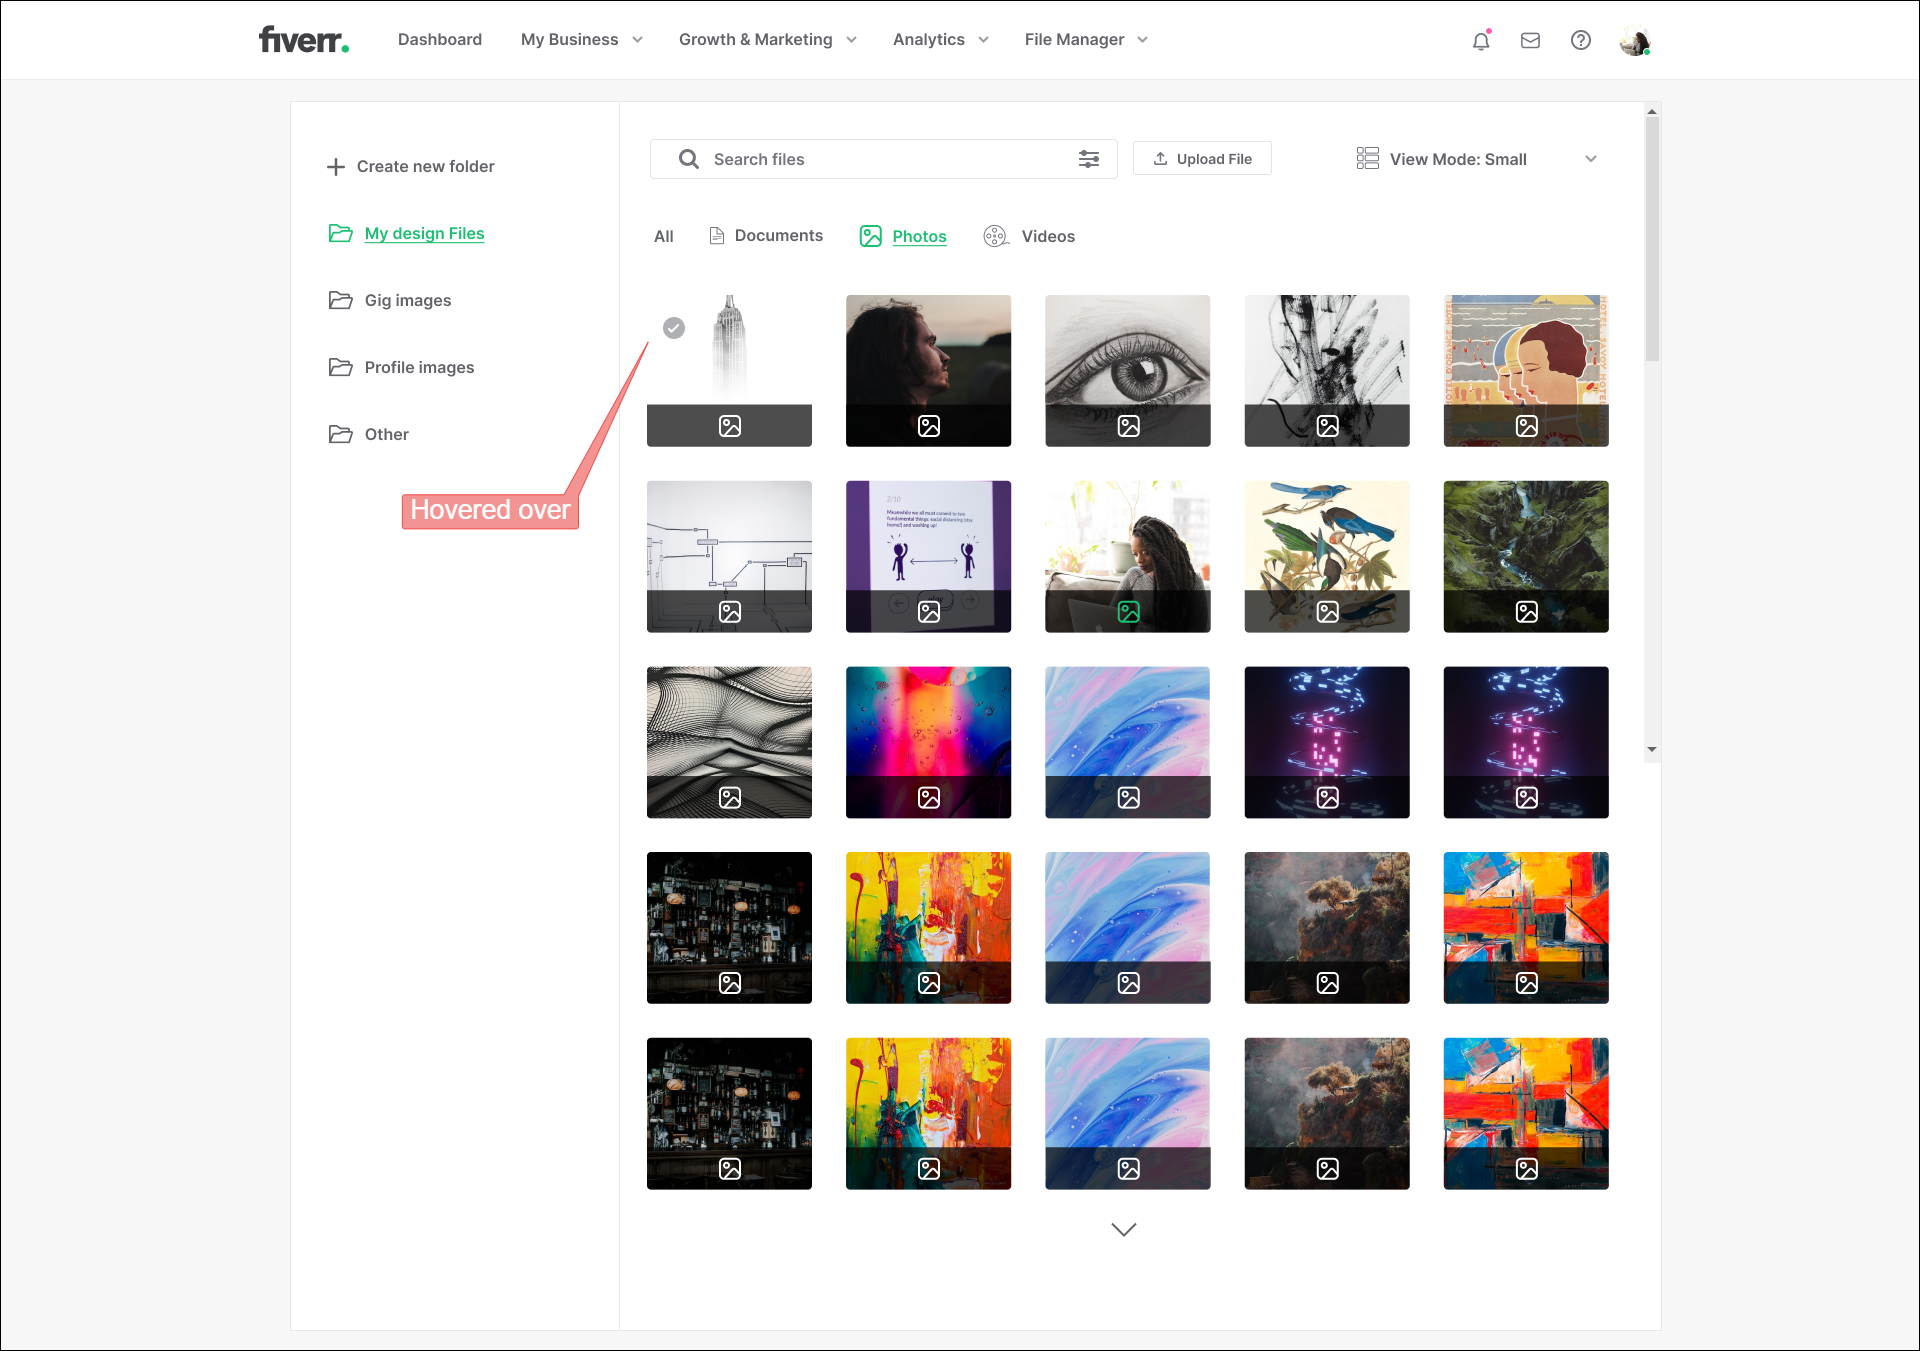The image size is (1920, 1351).
Task: Click the vertical scrollbar down arrow
Action: click(x=1652, y=749)
